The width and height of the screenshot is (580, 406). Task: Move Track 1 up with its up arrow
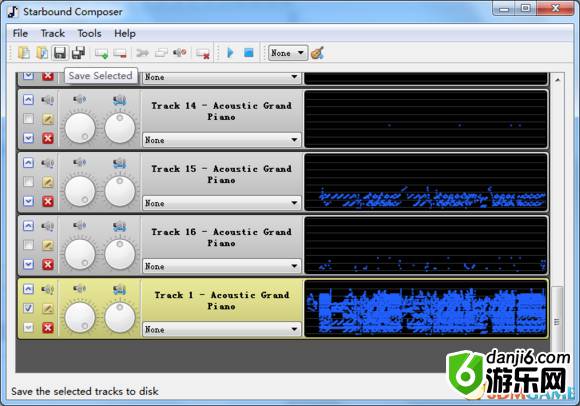[28, 289]
